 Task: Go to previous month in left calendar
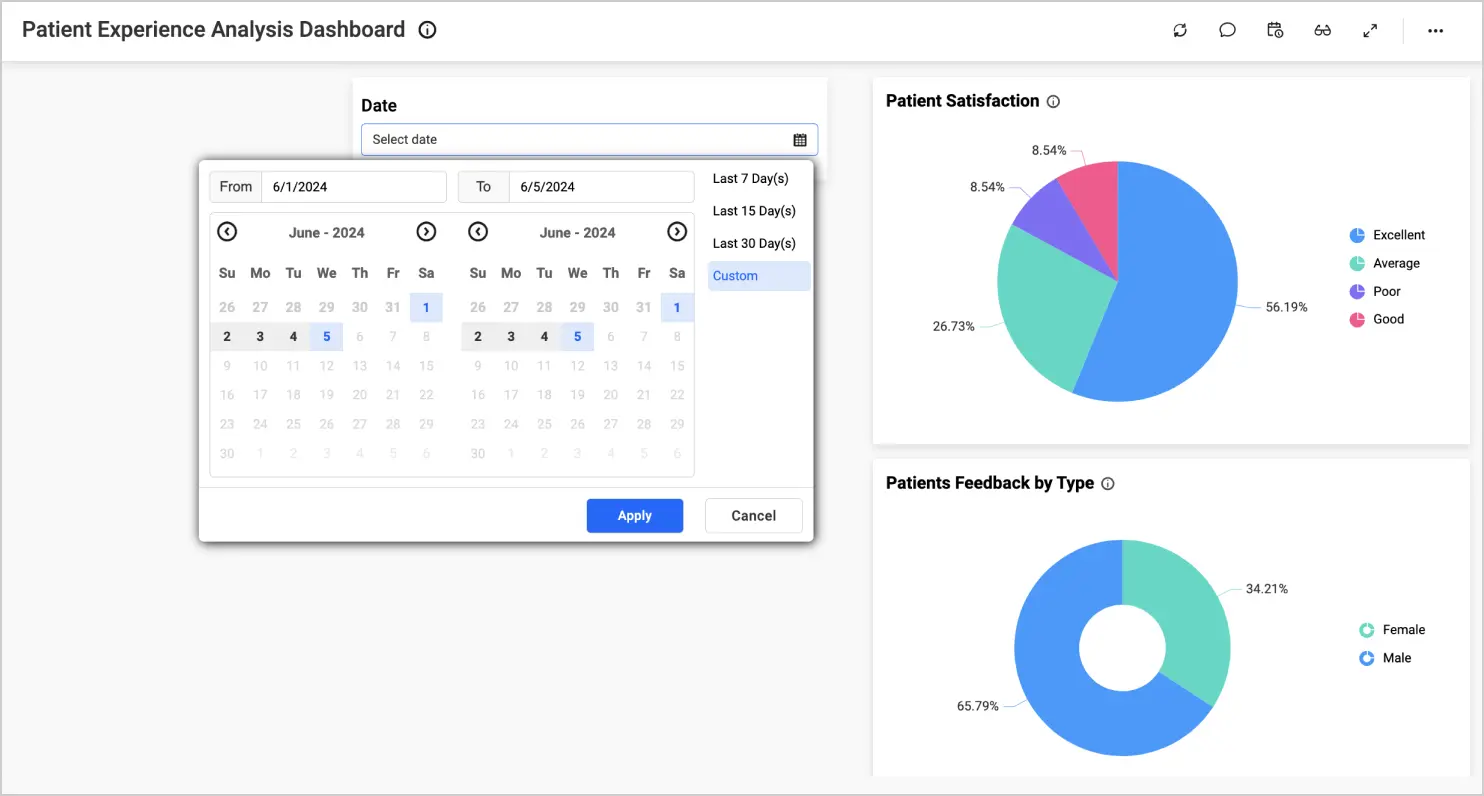point(227,232)
